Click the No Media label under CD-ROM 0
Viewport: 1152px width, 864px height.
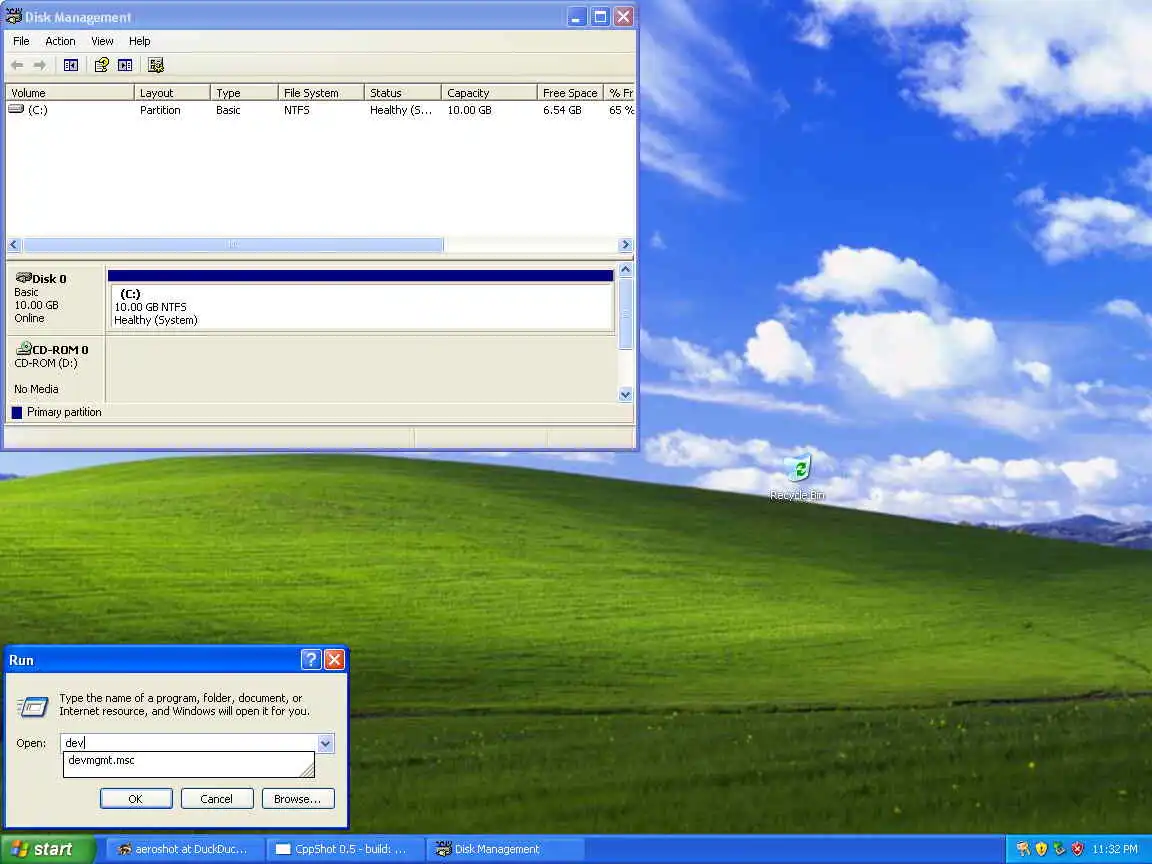click(x=36, y=389)
